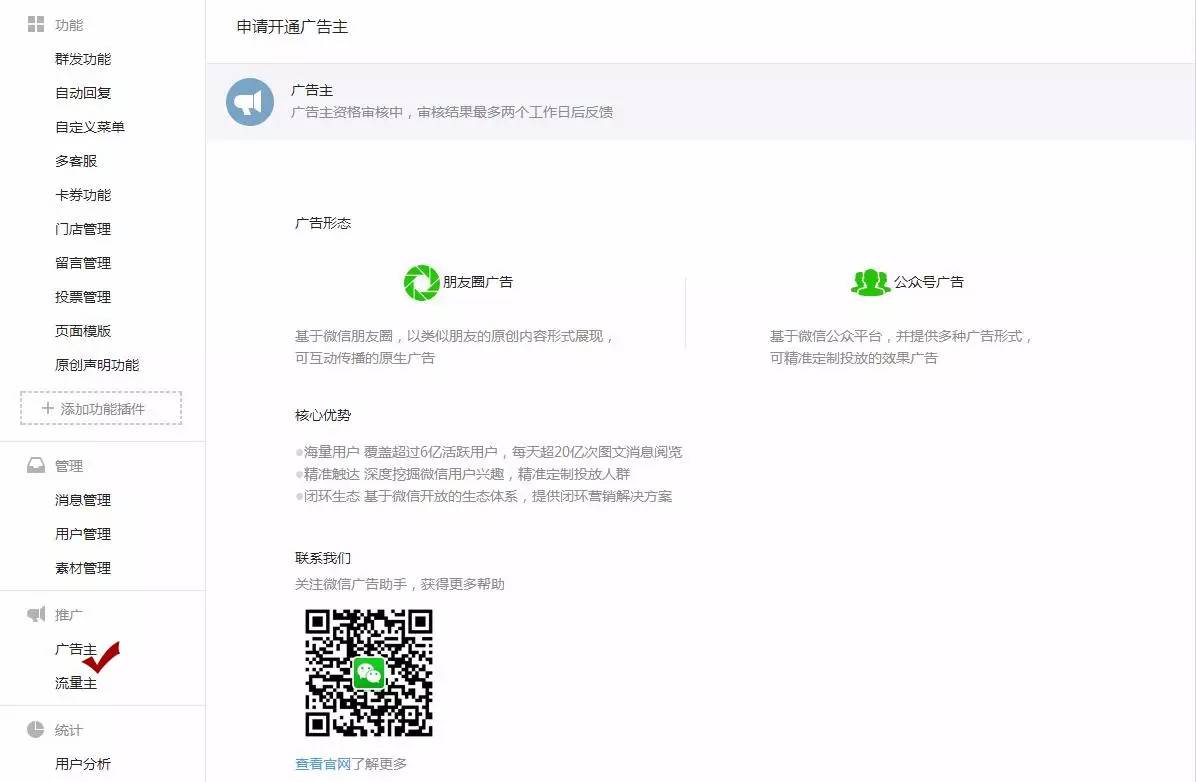Click the 申请开通广告主 page heading
The width and height of the screenshot is (1196, 782).
click(292, 27)
